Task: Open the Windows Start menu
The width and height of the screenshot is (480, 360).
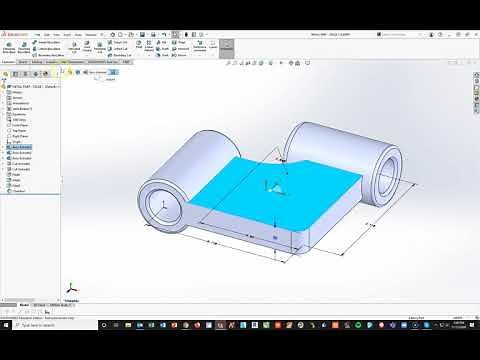Action: point(6,325)
